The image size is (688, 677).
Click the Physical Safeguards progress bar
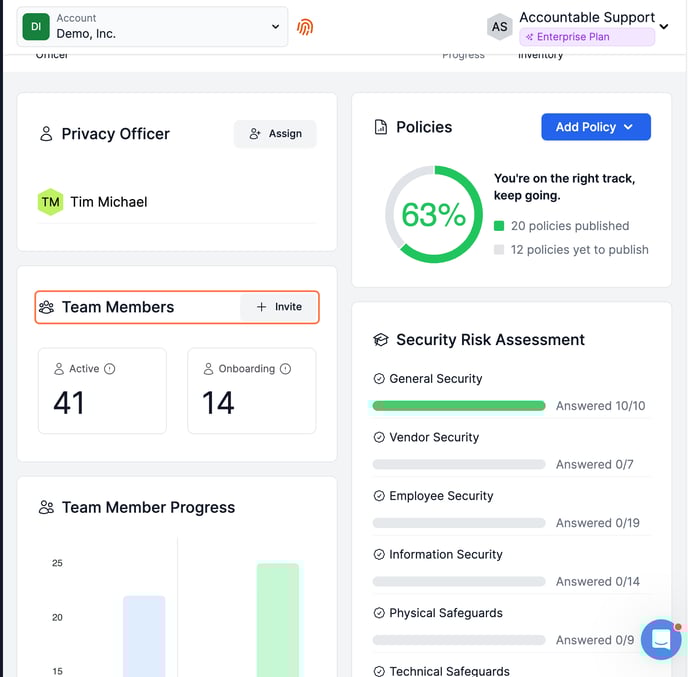(459, 640)
